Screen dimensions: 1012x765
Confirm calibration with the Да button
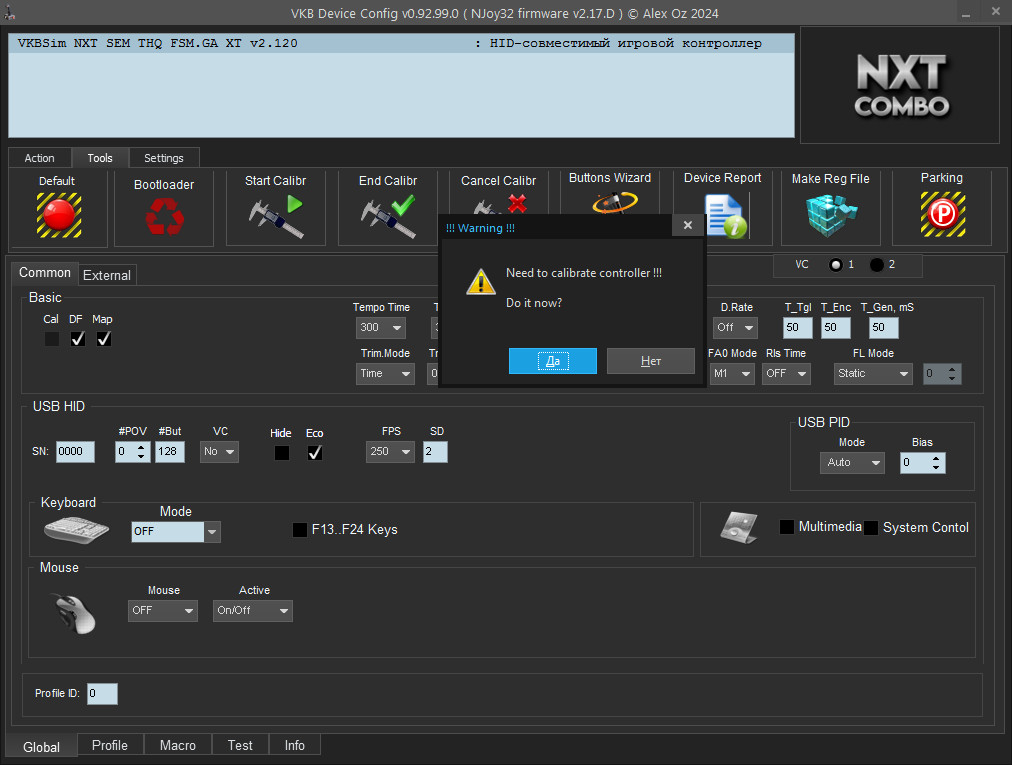point(552,361)
